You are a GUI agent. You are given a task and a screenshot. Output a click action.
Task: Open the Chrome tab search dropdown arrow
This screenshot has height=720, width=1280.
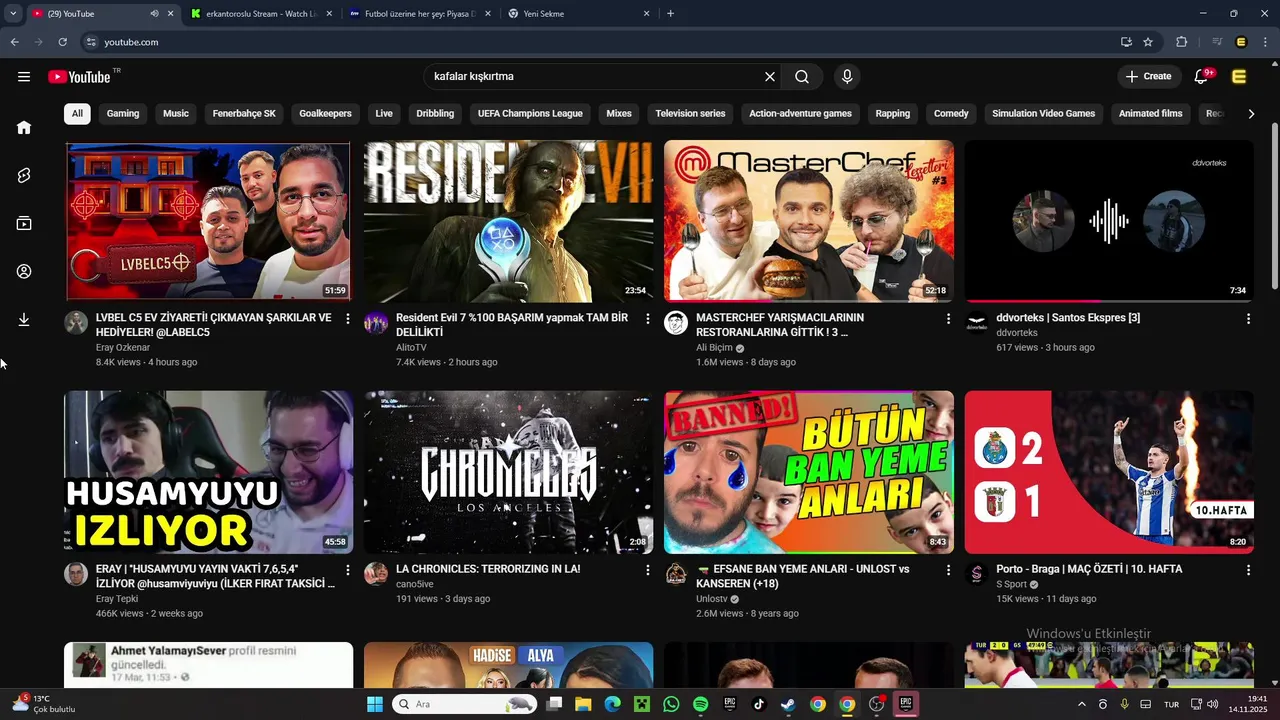tap(13, 14)
